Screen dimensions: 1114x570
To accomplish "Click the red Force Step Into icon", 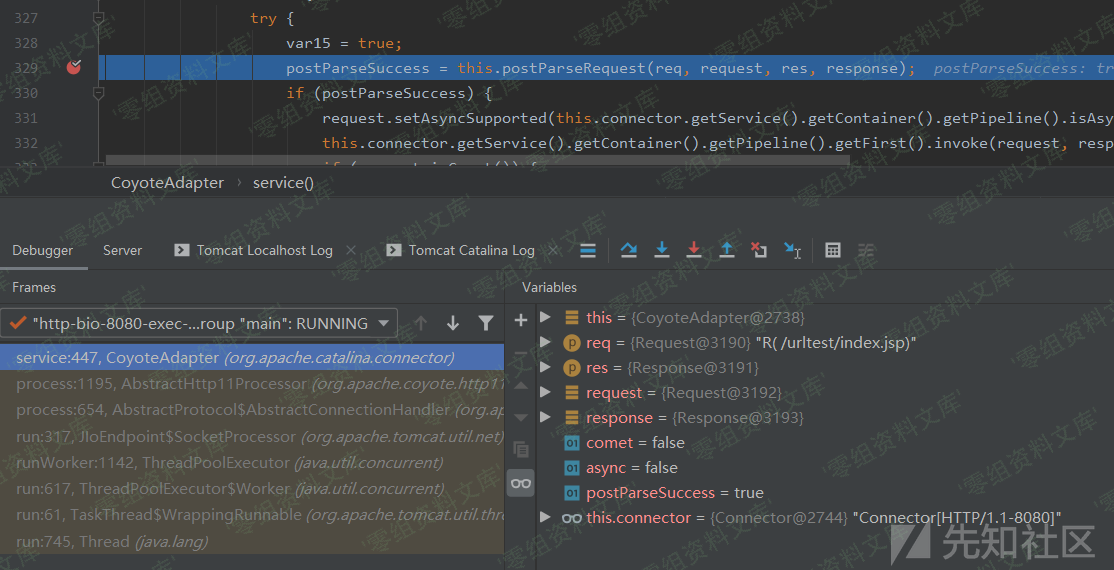I will click(694, 250).
